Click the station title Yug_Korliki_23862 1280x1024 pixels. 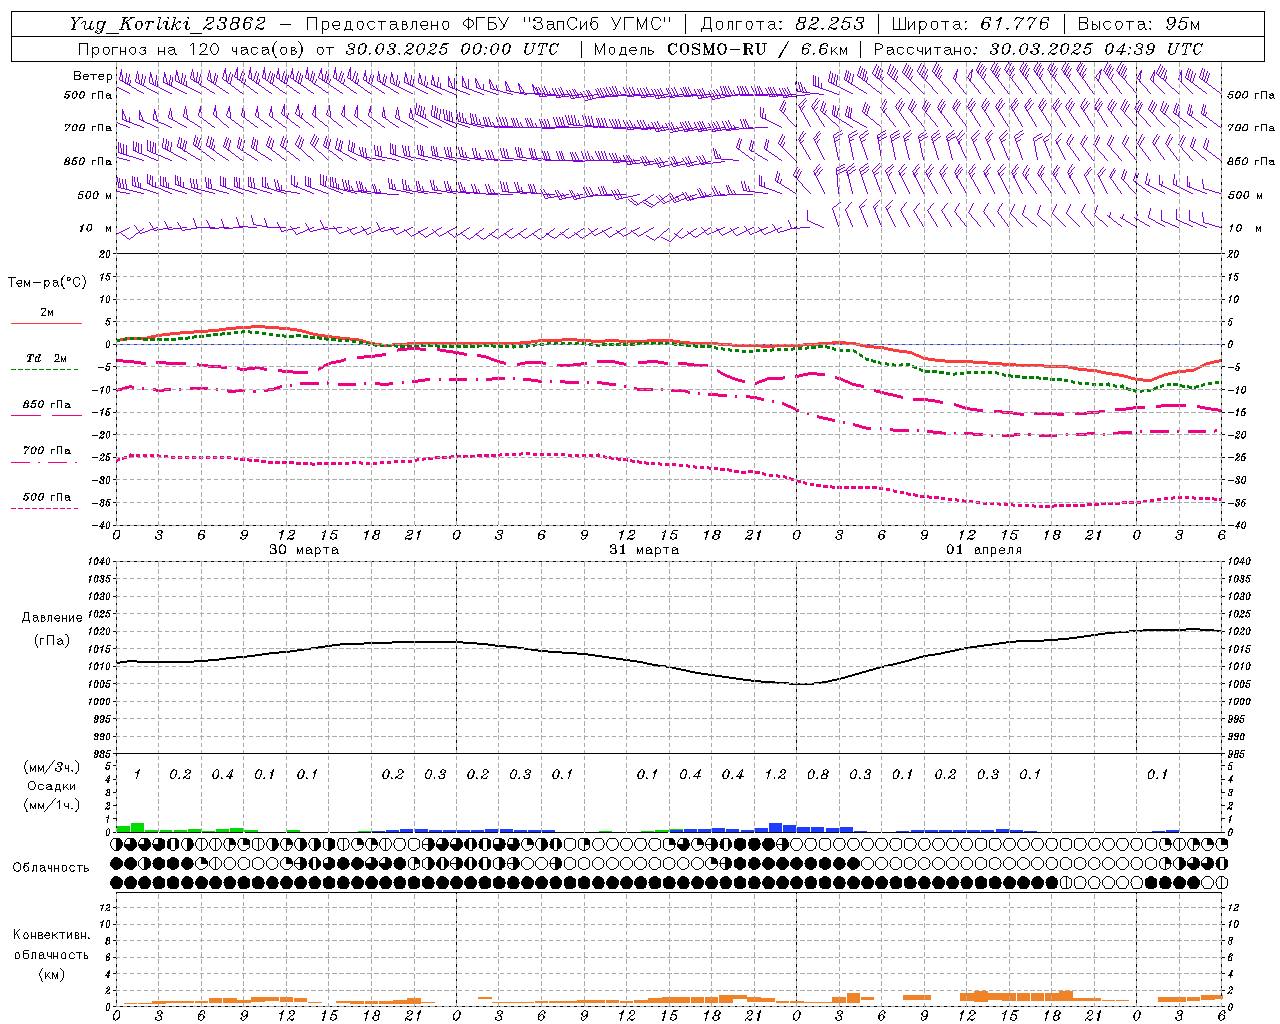(x=168, y=24)
